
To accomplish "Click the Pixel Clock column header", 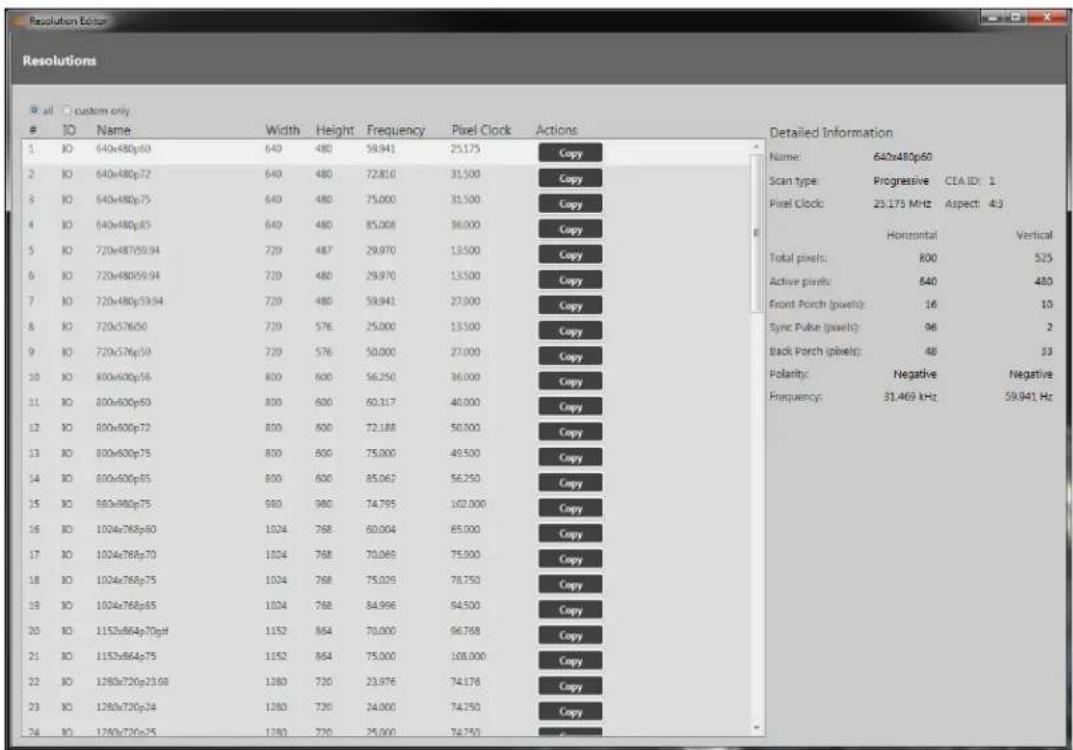I will 481,130.
